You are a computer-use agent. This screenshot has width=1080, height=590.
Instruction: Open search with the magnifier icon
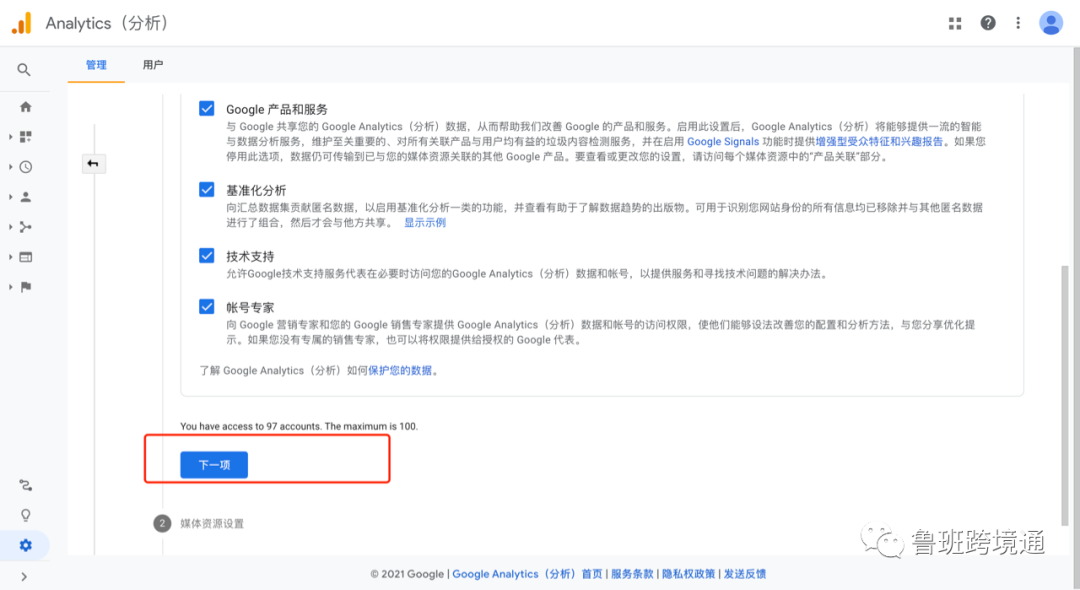[26, 69]
